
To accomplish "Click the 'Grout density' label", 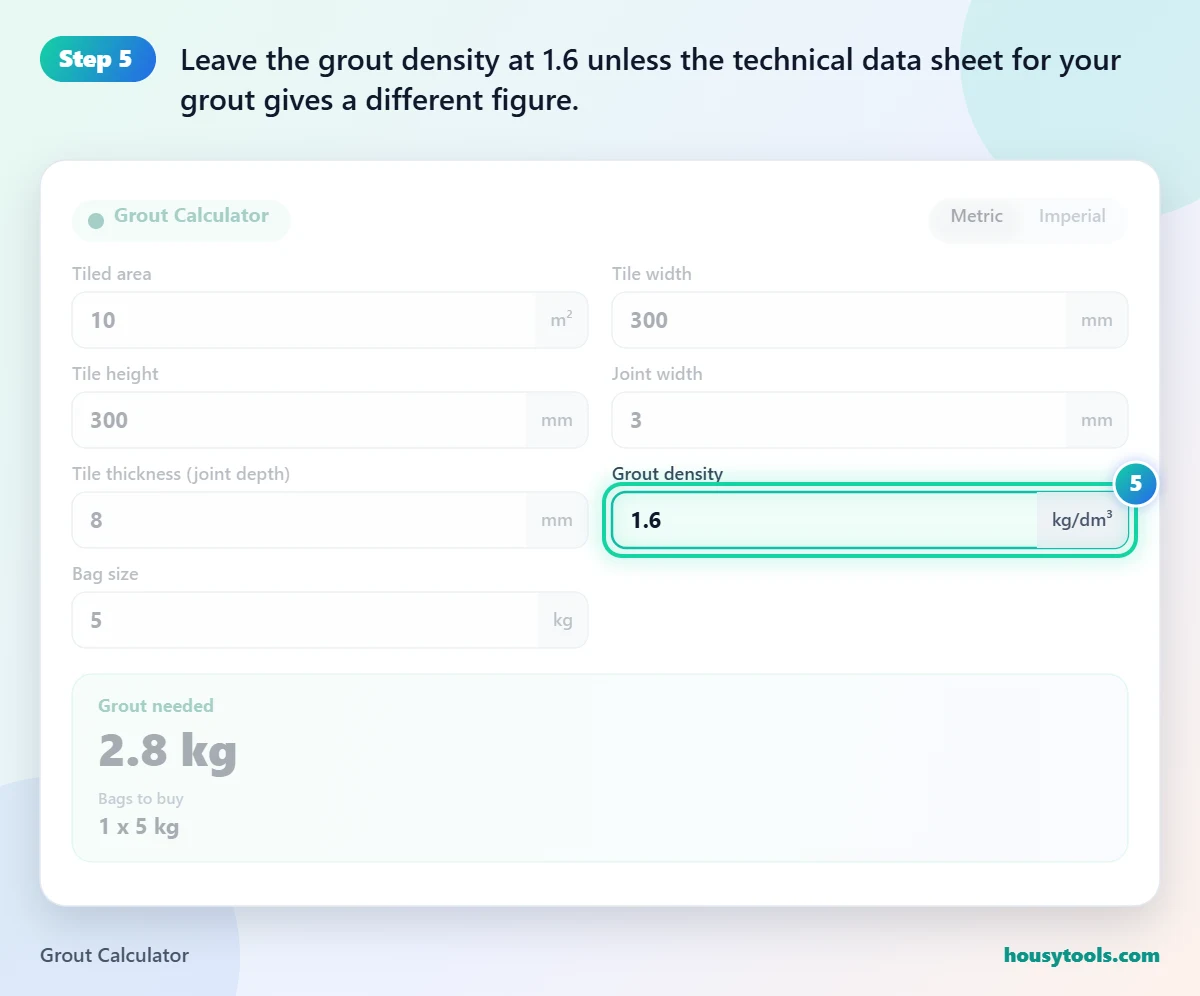I will click(667, 474).
